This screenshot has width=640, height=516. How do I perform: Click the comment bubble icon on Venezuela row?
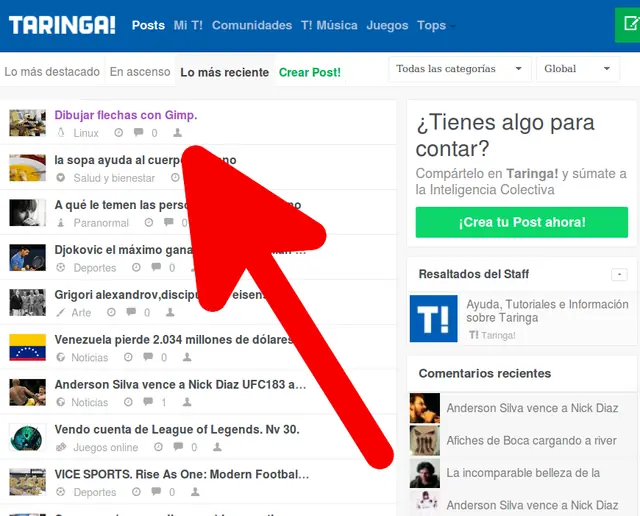point(148,357)
